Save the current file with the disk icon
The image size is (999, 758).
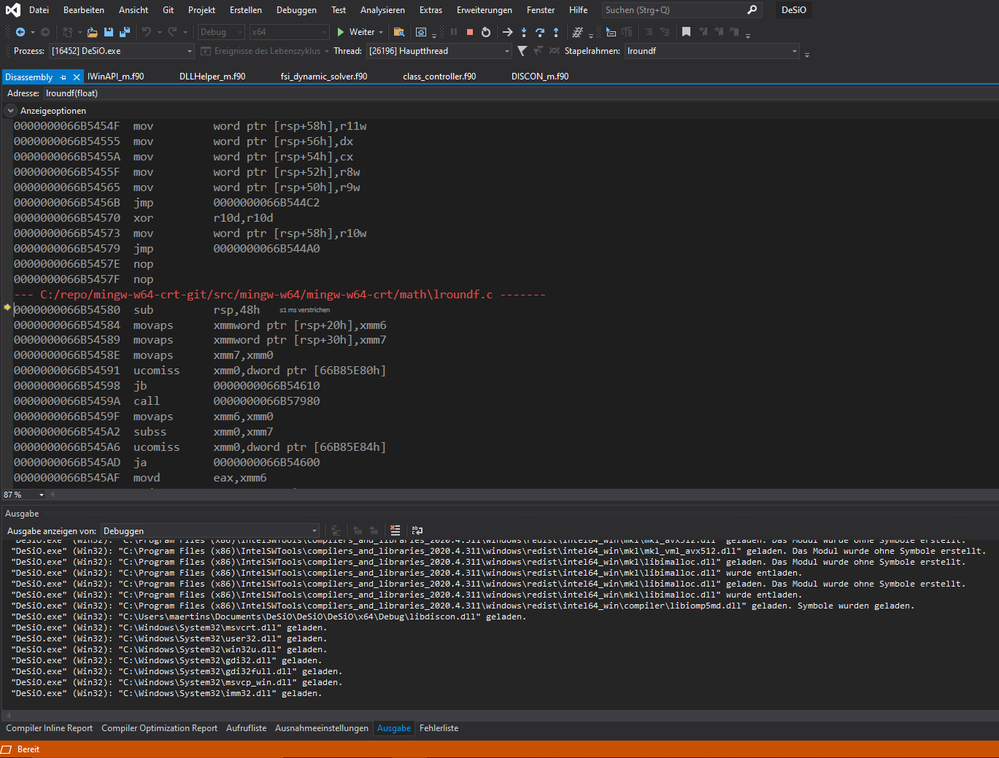click(x=108, y=32)
